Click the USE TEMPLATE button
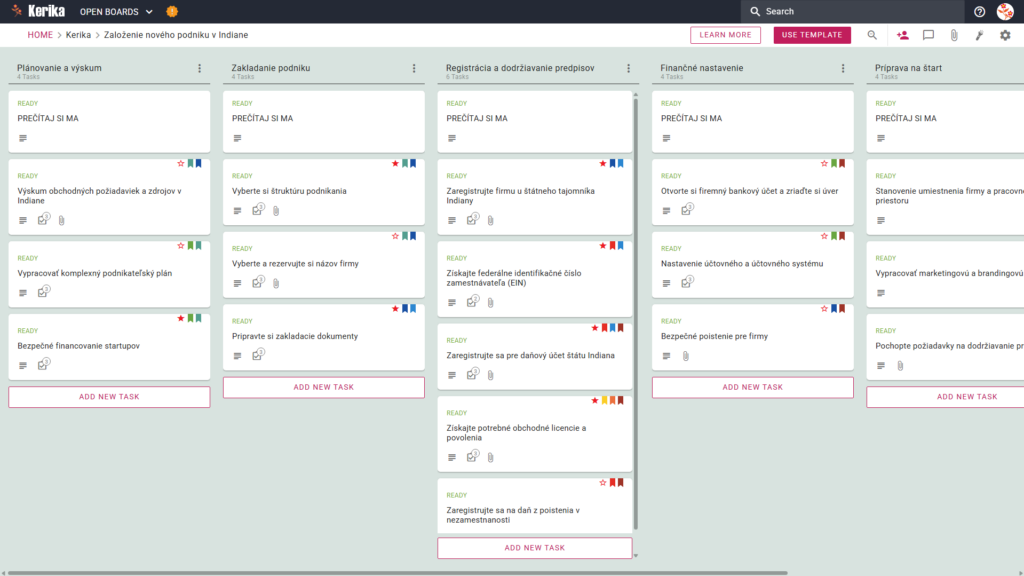This screenshot has height=576, width=1024. pyautogui.click(x=812, y=35)
